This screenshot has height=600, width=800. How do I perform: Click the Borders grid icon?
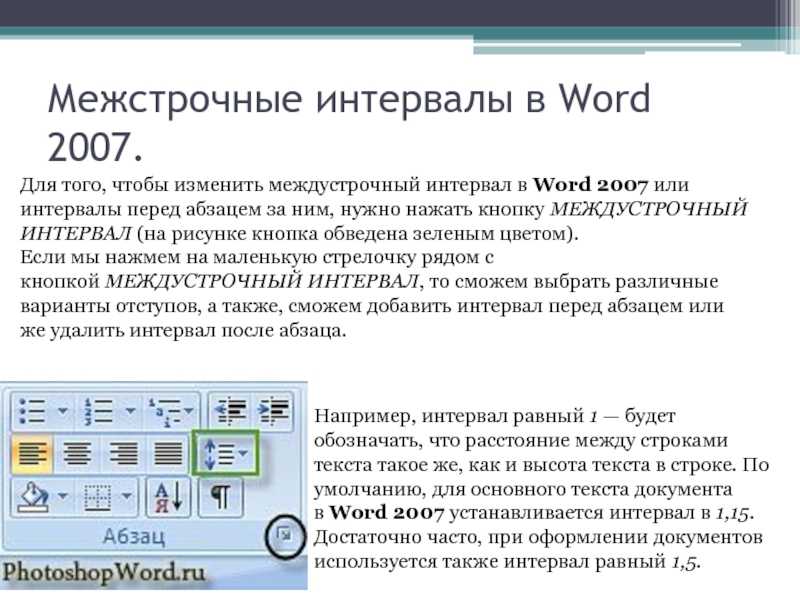[x=97, y=496]
